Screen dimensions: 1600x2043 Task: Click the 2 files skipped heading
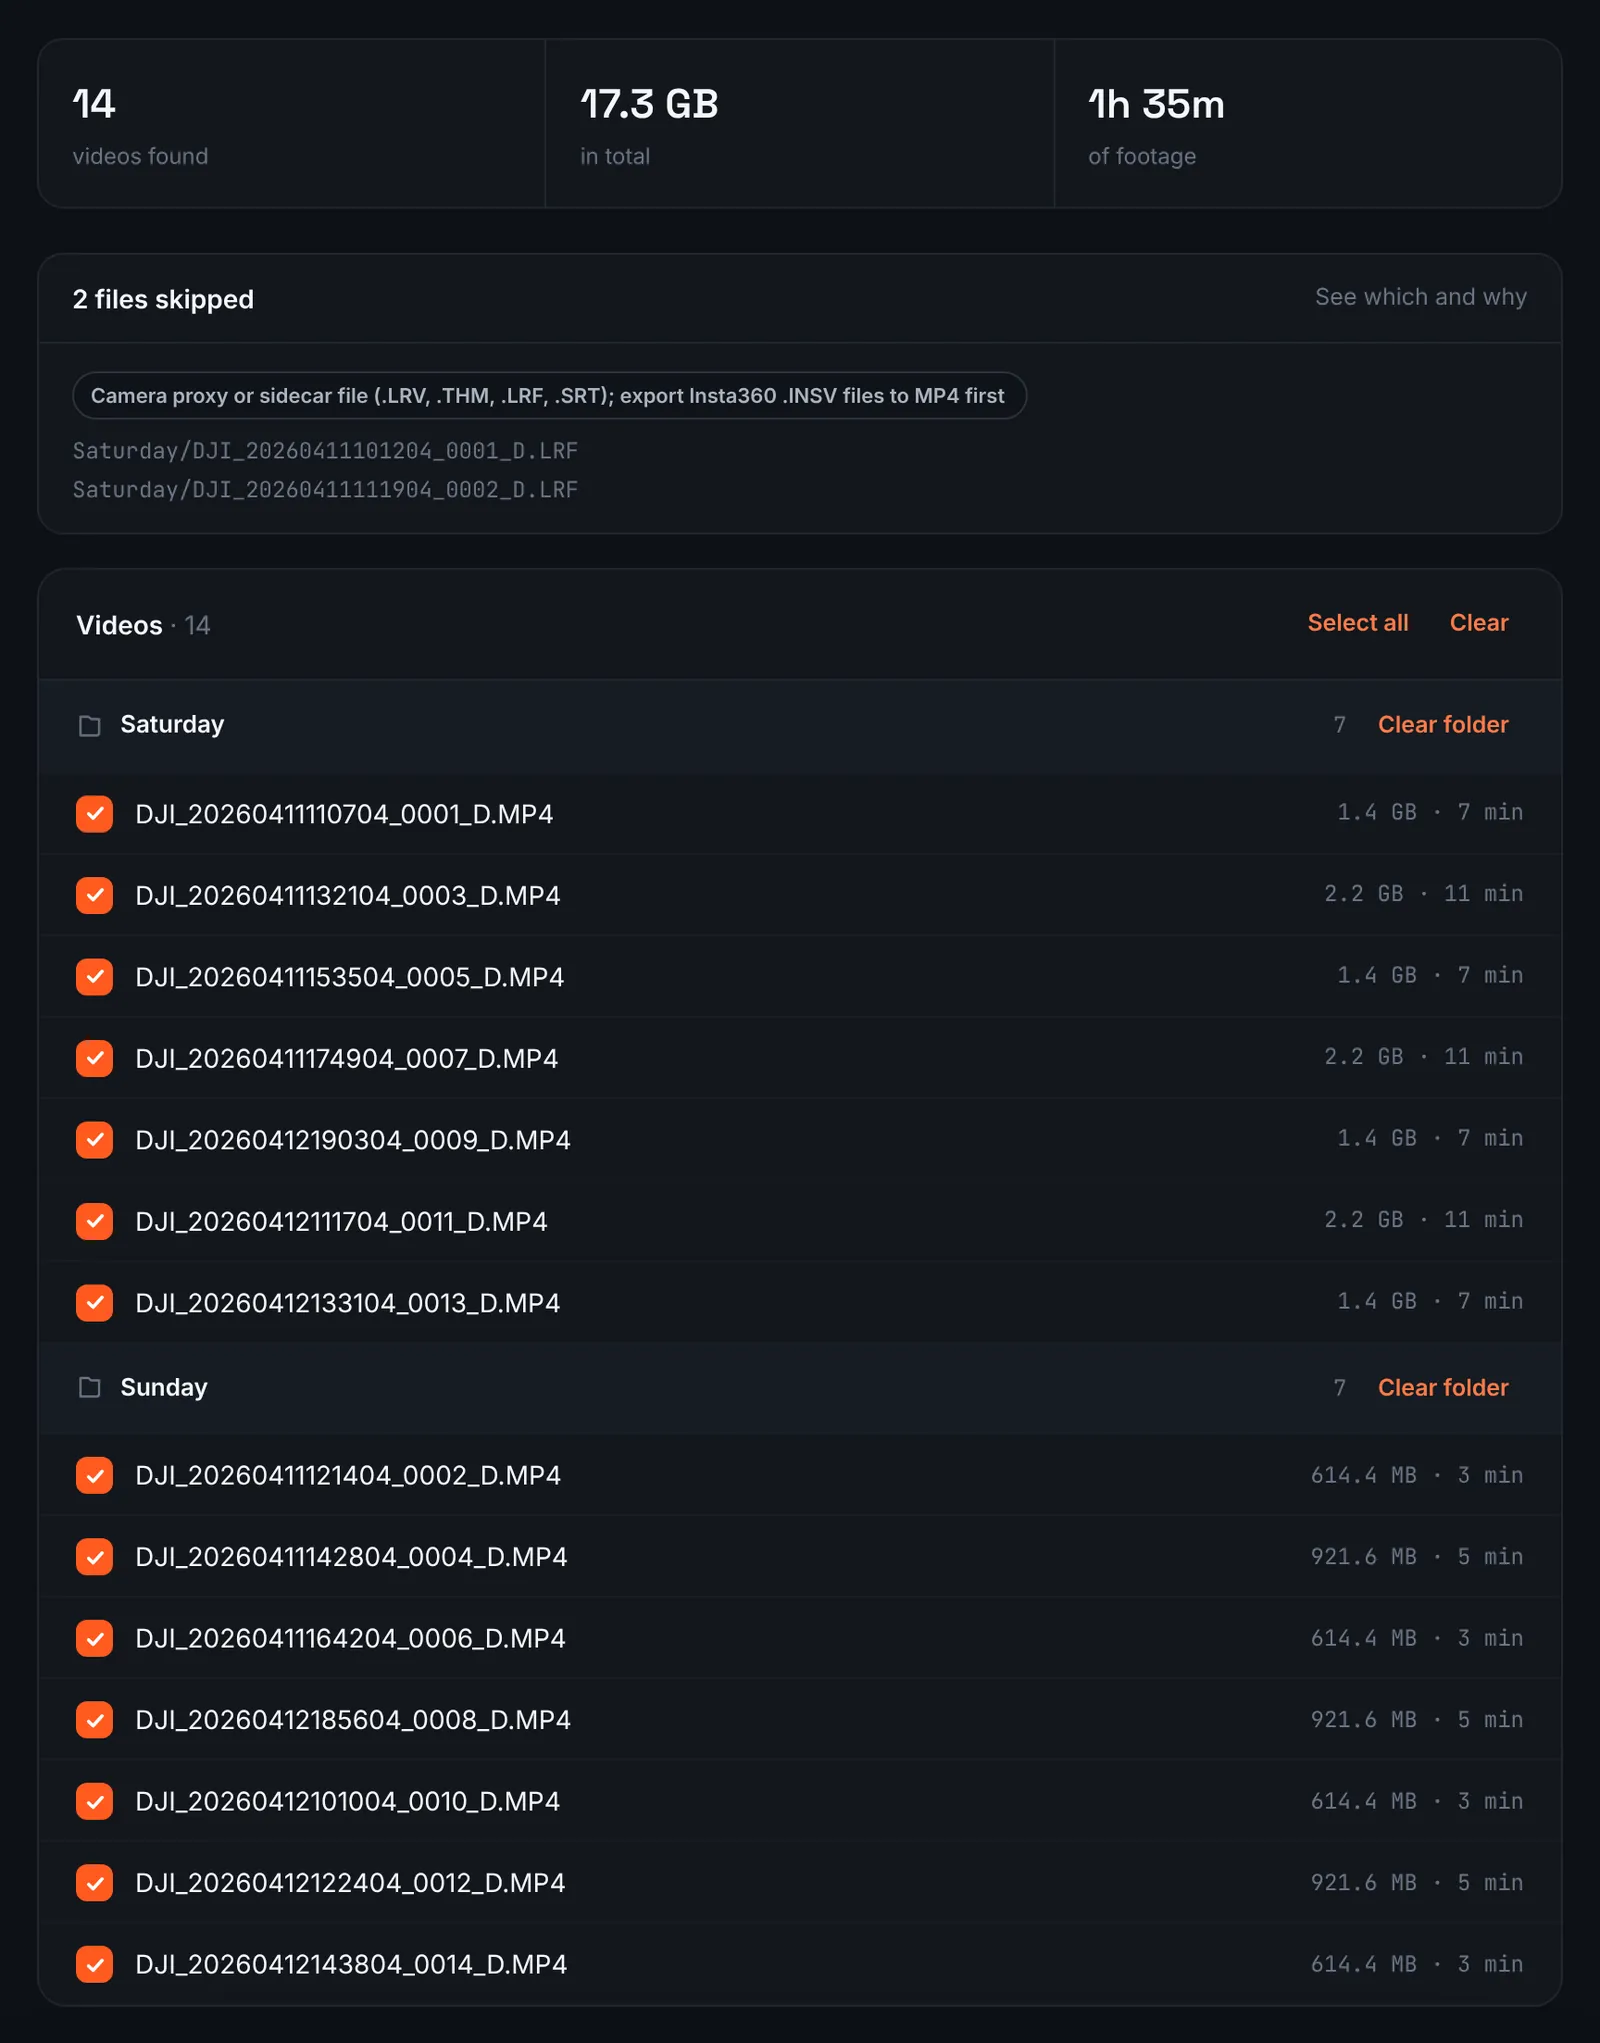163,299
